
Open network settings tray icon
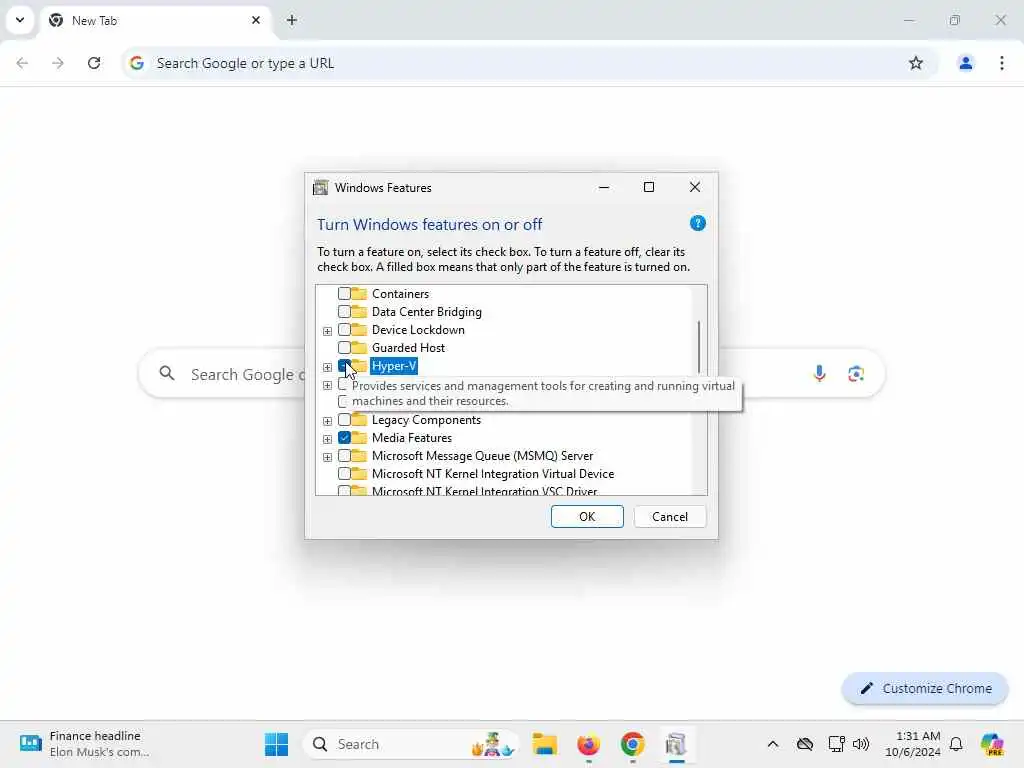point(836,744)
